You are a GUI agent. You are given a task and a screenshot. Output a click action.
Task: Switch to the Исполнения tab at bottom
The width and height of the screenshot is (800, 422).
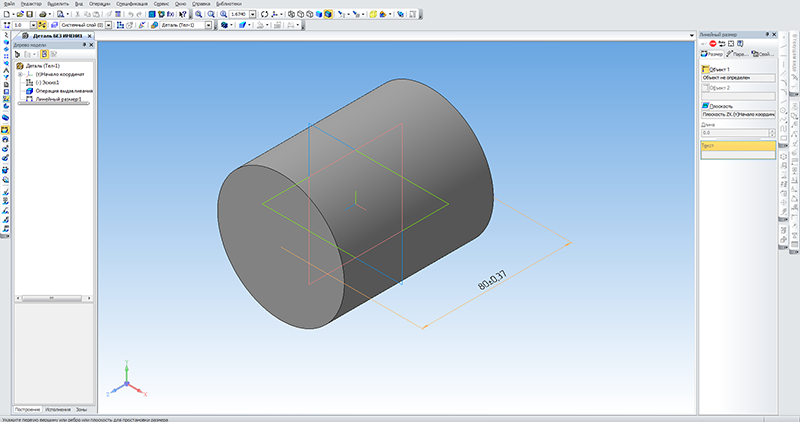pos(58,409)
